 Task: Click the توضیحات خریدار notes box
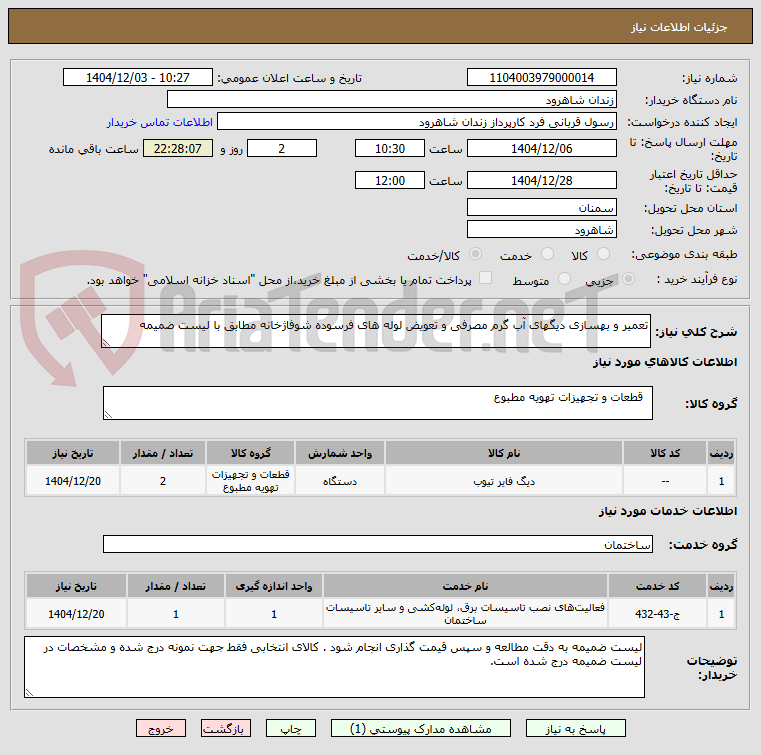click(x=334, y=667)
